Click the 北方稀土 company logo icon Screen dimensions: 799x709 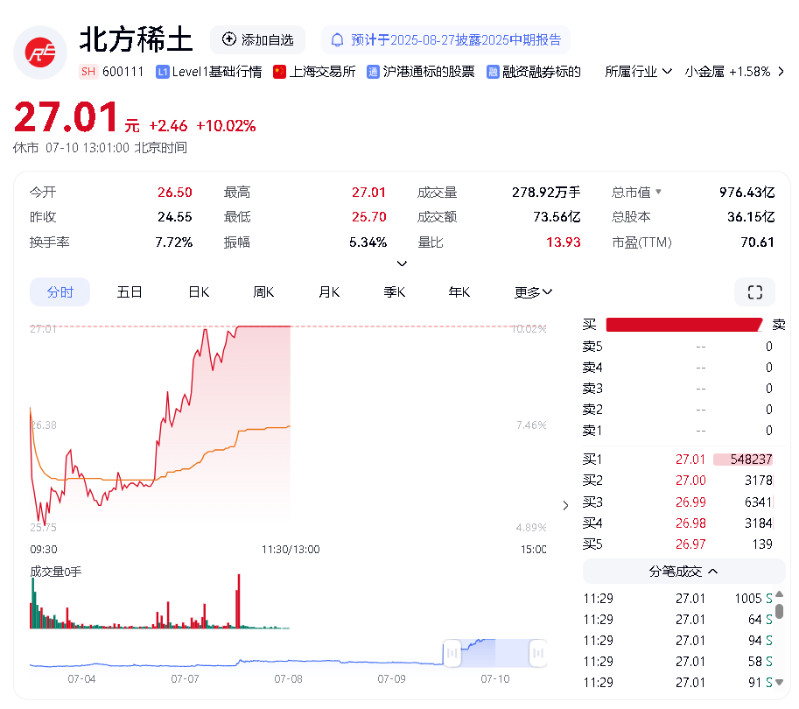pos(40,52)
